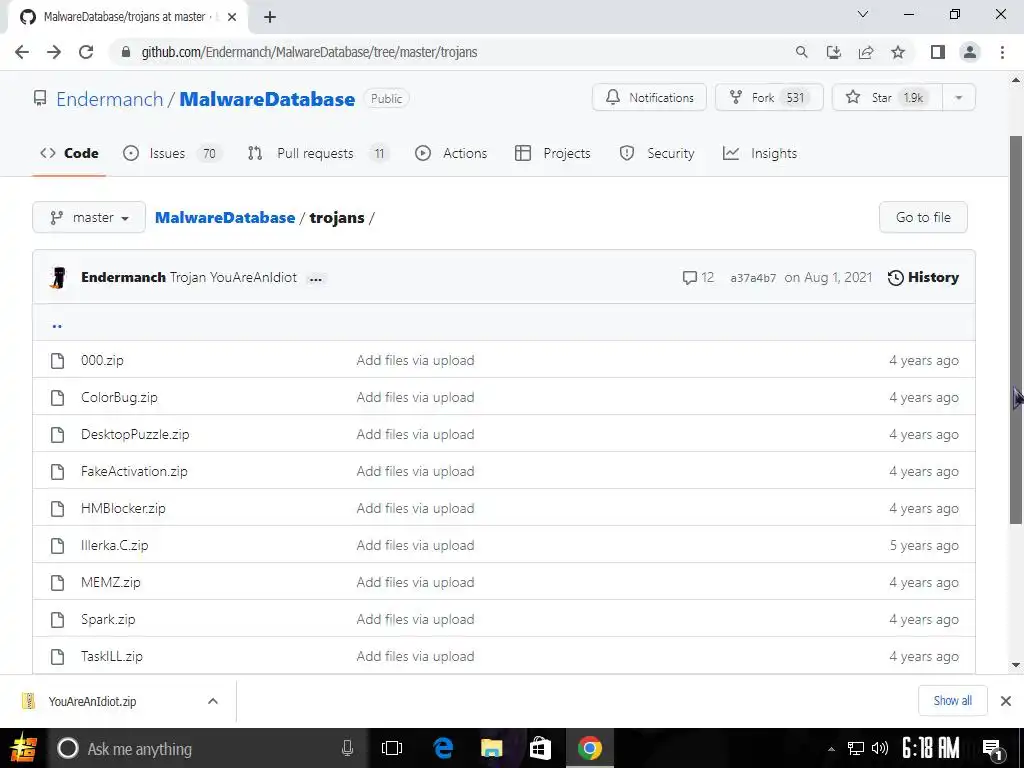
Task: Open the Windows Start button
Action: tap(23, 748)
